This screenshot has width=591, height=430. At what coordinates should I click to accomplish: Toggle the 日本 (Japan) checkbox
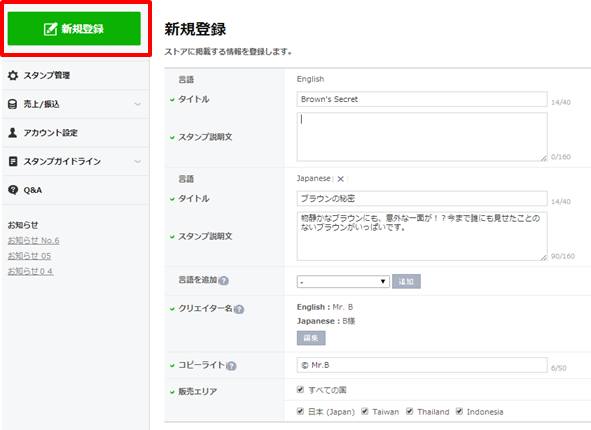[300, 411]
